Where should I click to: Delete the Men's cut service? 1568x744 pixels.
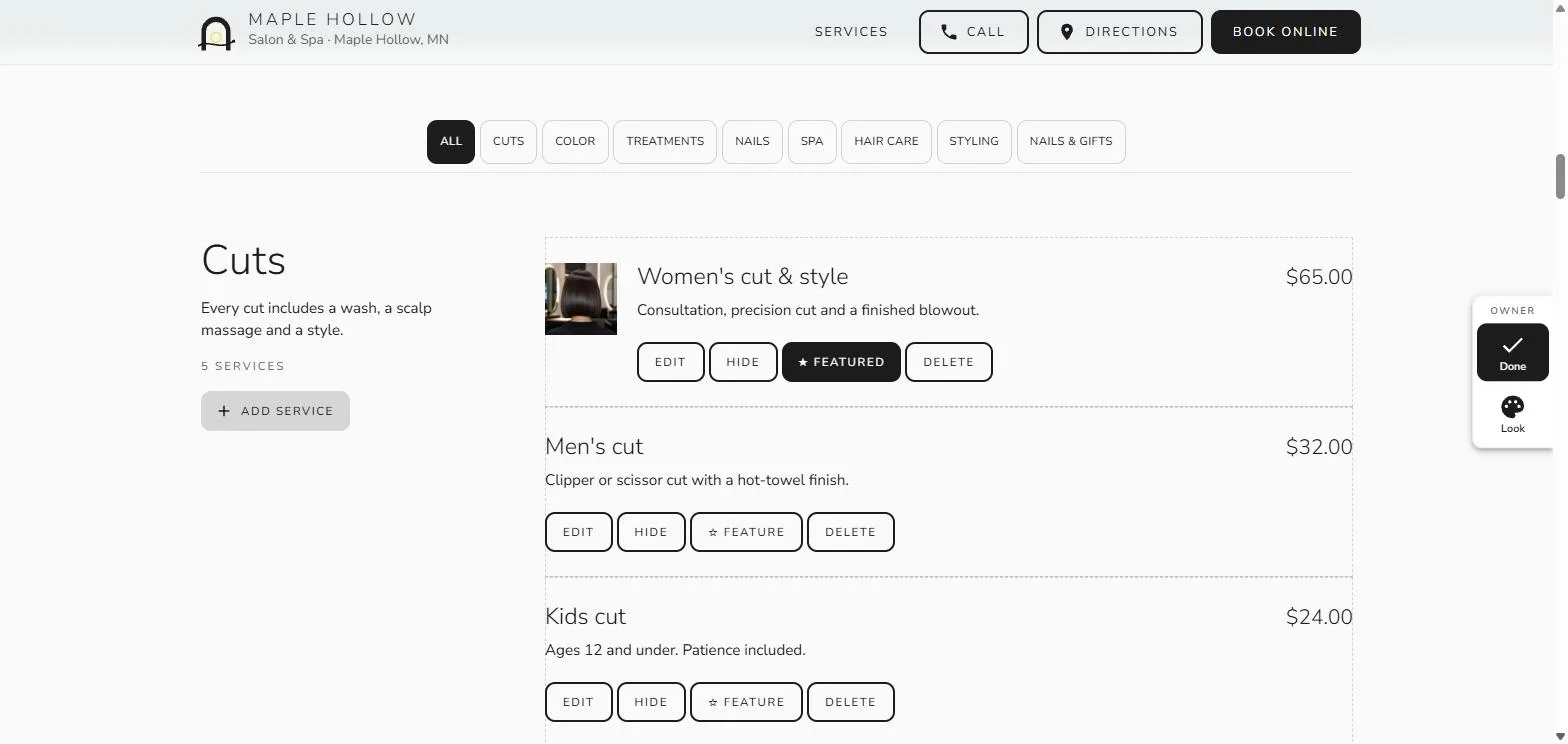[x=850, y=532]
